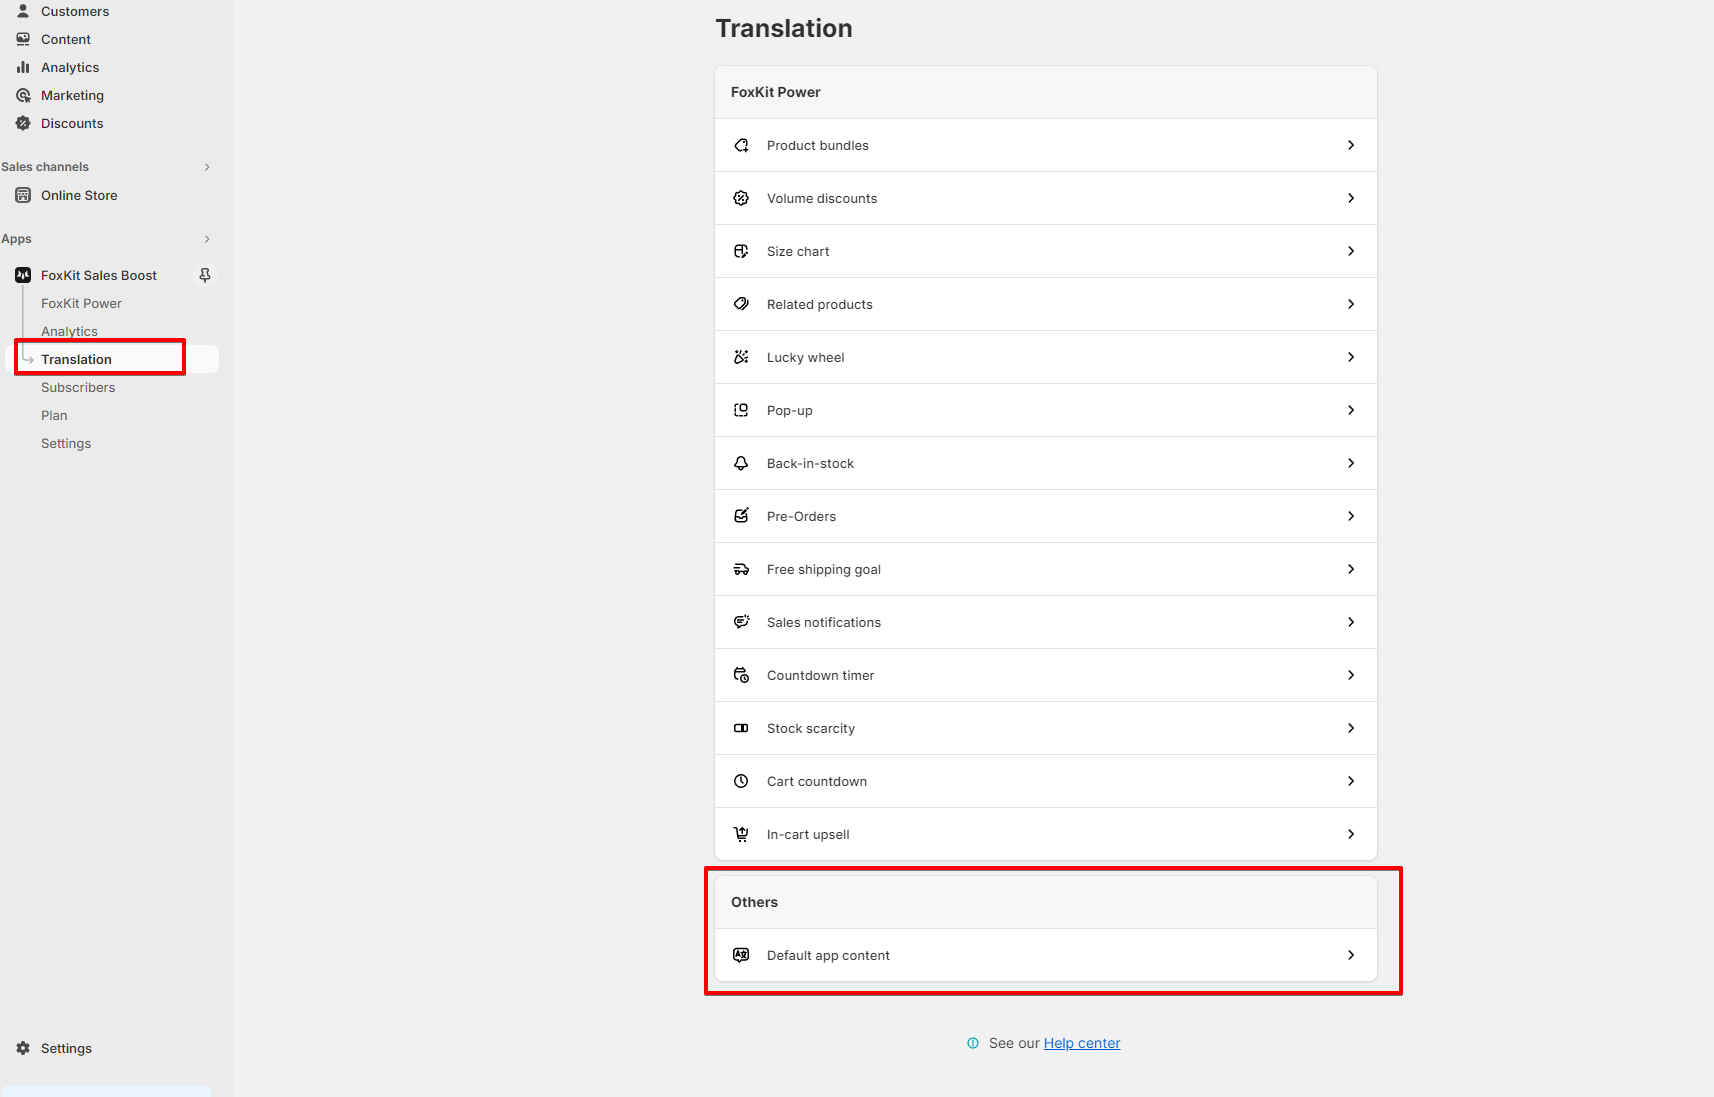This screenshot has width=1714, height=1097.
Task: Click the Free shipping goal truck icon
Action: coord(741,569)
